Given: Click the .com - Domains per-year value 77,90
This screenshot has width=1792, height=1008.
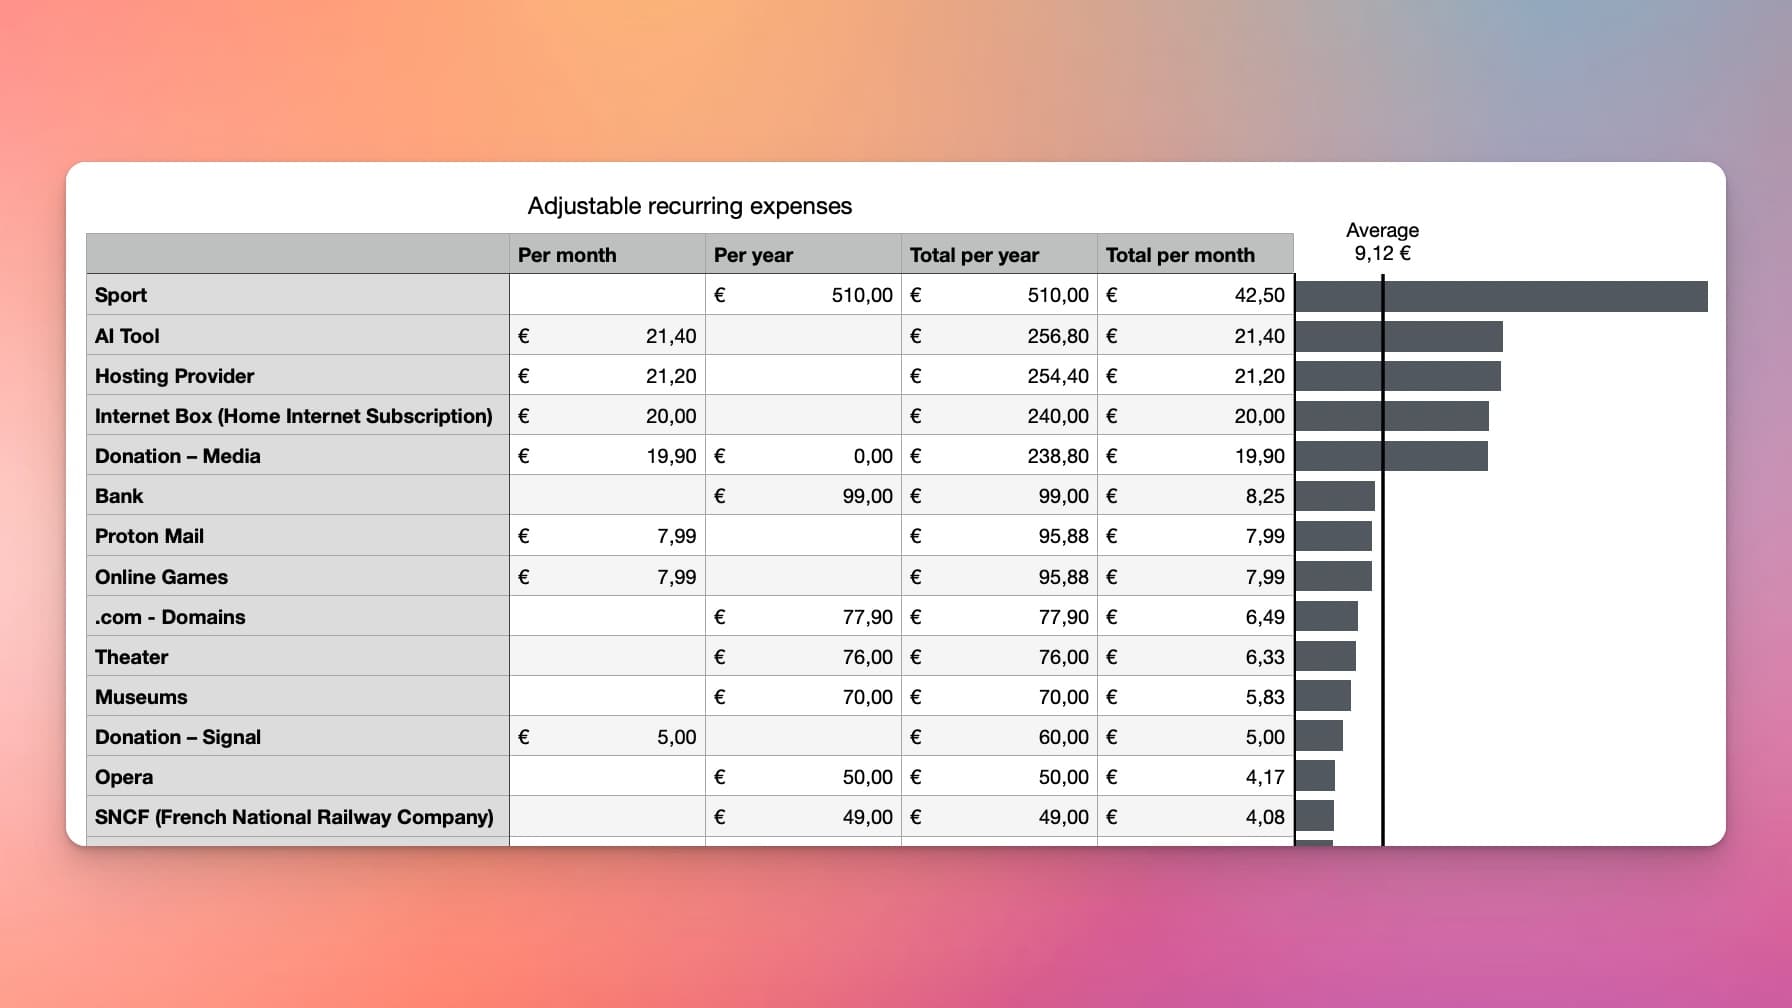Looking at the screenshot, I should click(x=803, y=617).
